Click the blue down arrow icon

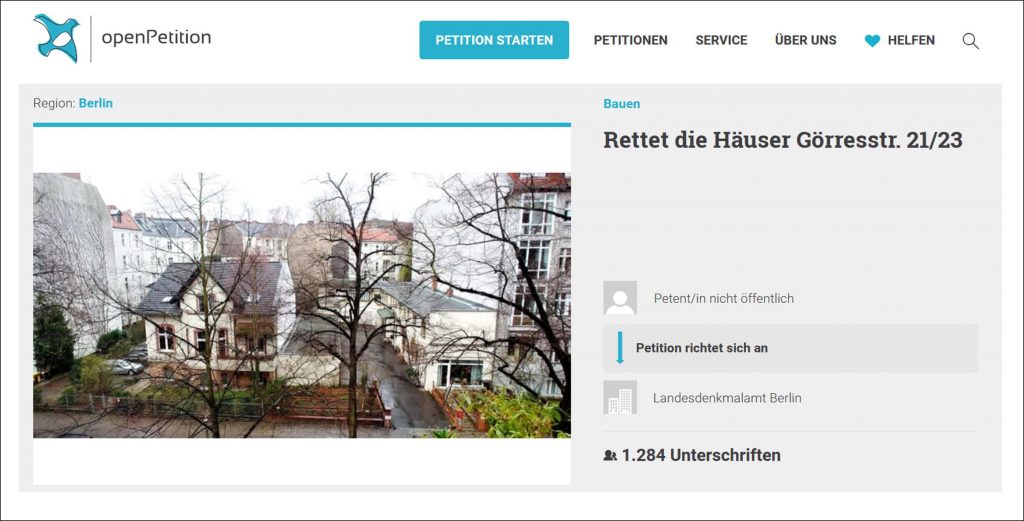(x=620, y=348)
